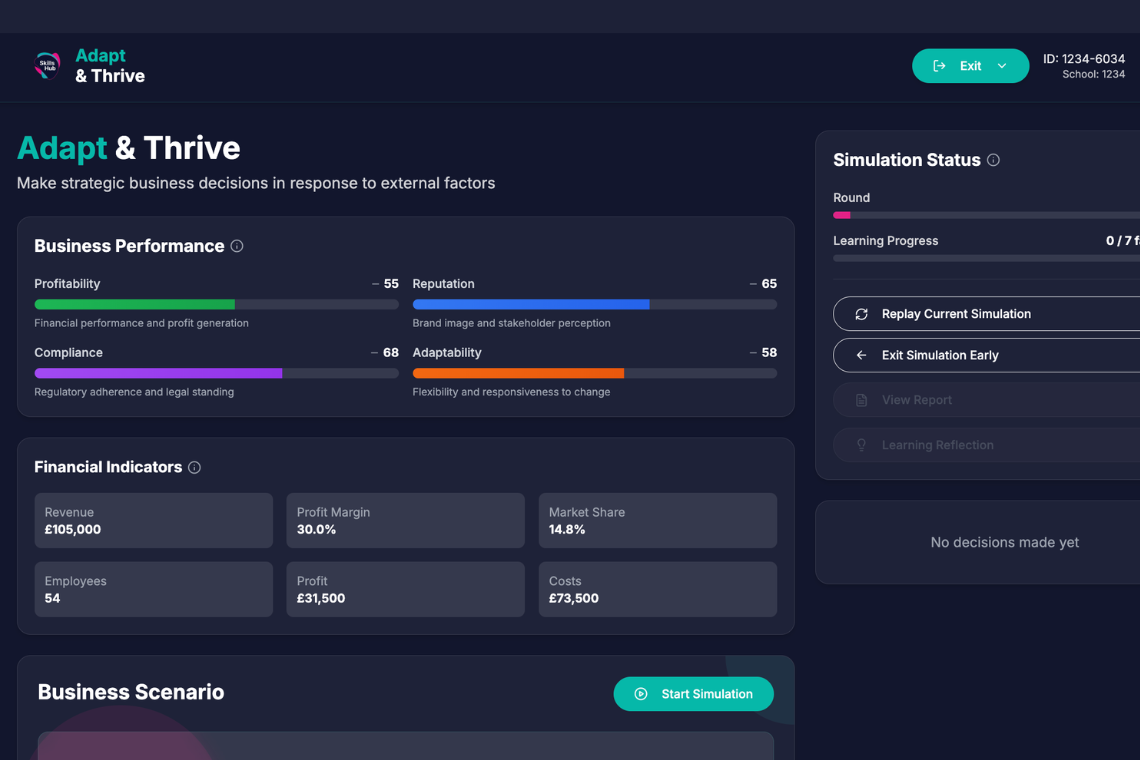Viewport: 1140px width, 760px height.
Task: Click the Simulation Status heading
Action: 907,160
